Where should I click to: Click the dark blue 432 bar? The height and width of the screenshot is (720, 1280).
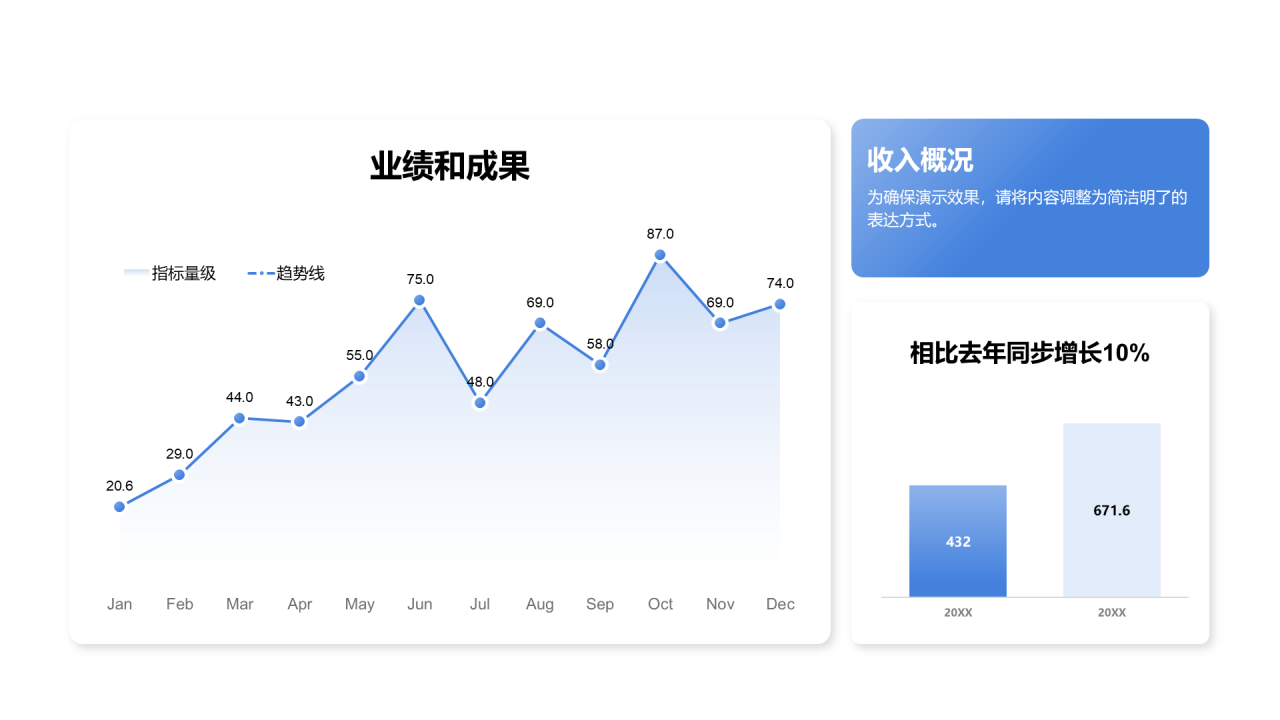[958, 541]
